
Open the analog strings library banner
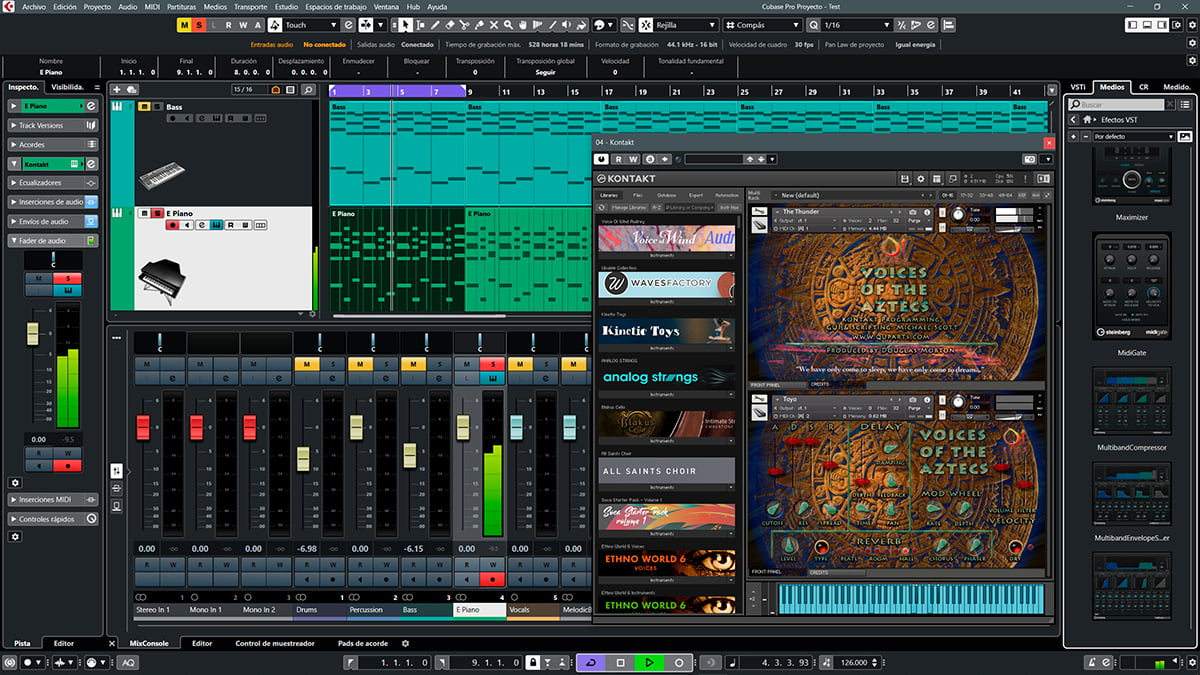[667, 378]
